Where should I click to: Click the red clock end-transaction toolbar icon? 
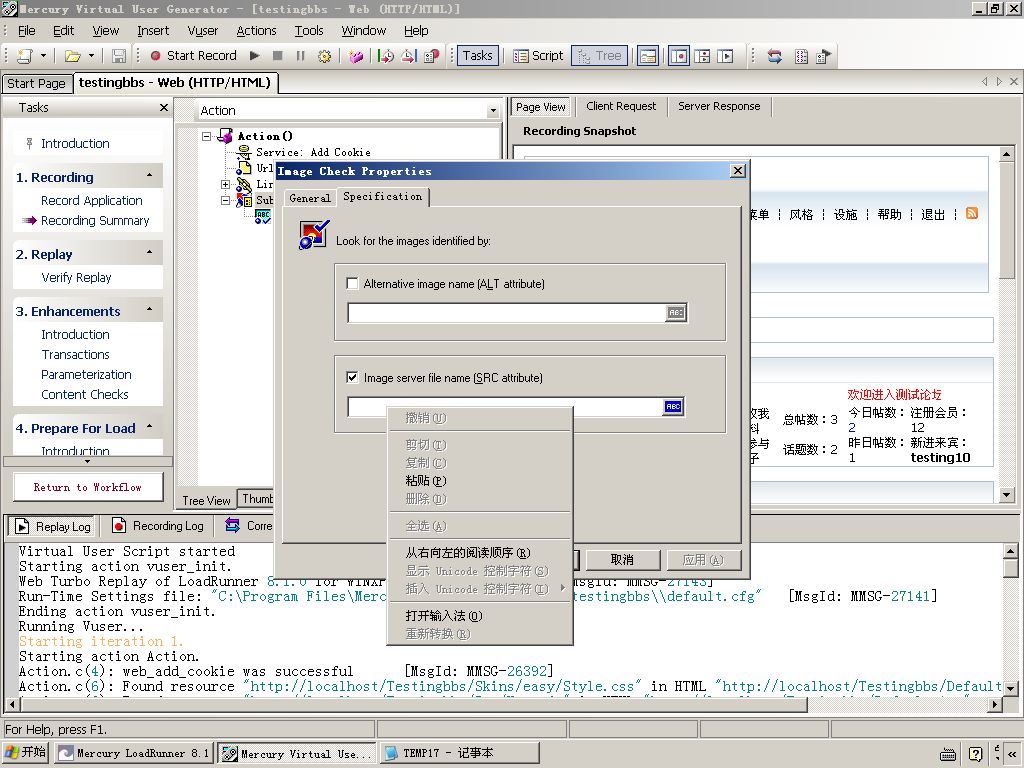tap(409, 56)
